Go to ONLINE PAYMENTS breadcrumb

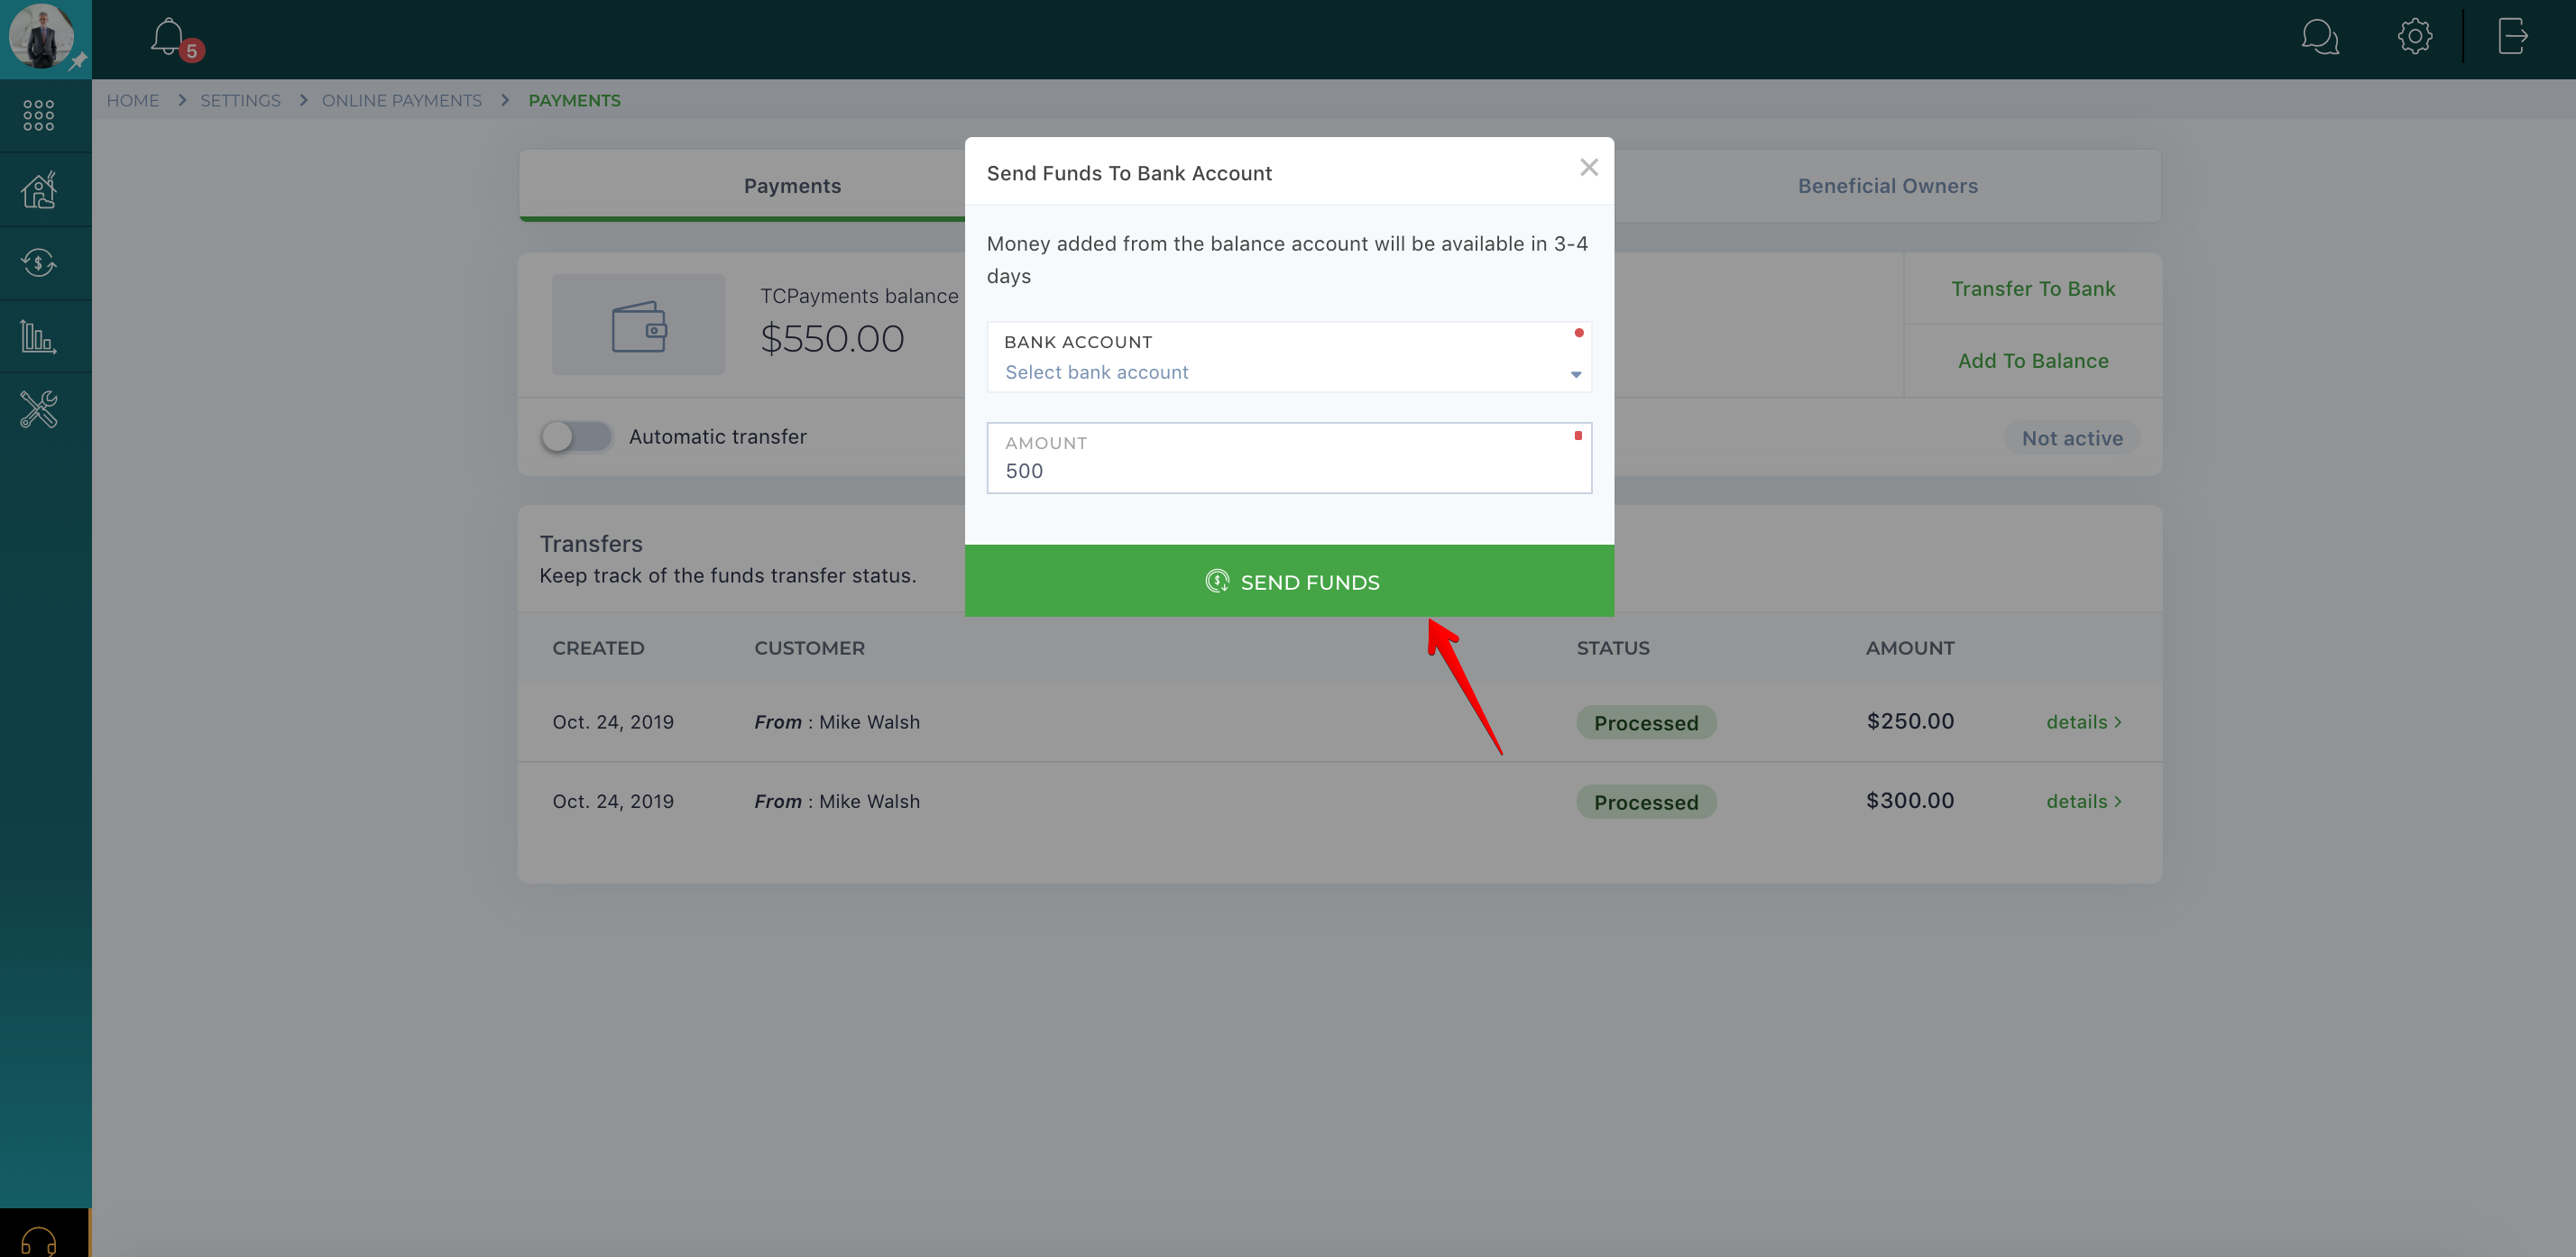pyautogui.click(x=401, y=101)
